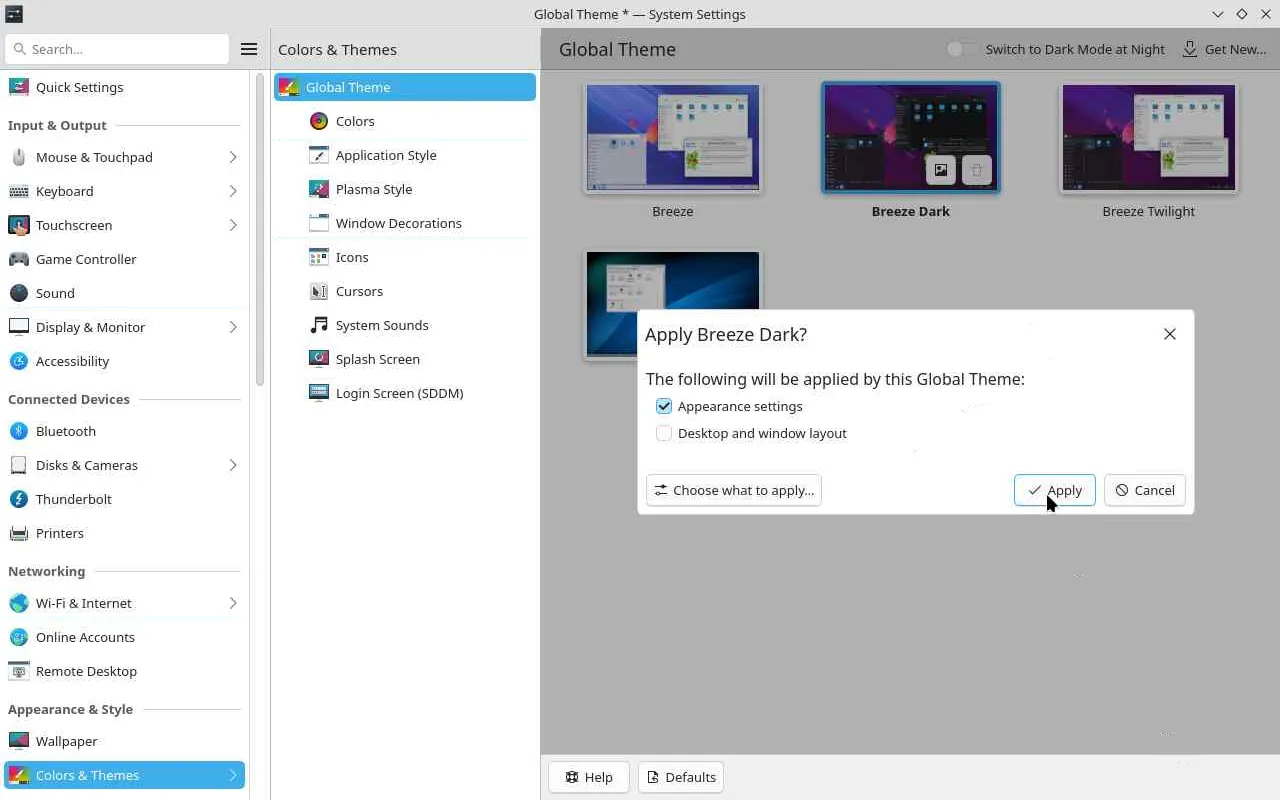Close the Apply Breeze Dark dialog
1280x800 pixels.
1170,334
